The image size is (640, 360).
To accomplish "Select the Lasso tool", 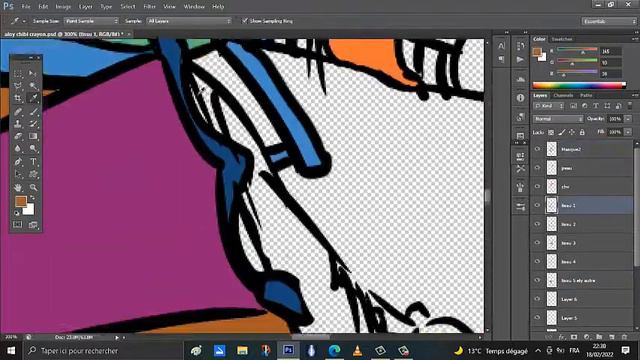I will tap(18, 86).
